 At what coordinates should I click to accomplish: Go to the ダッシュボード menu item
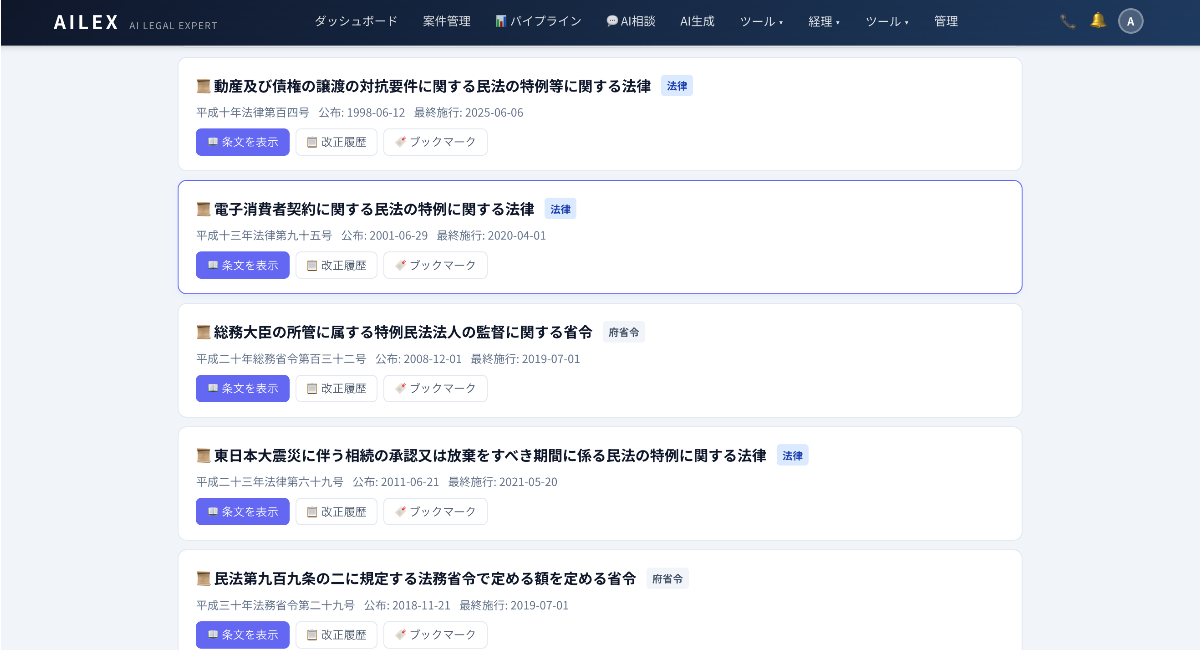(x=356, y=21)
